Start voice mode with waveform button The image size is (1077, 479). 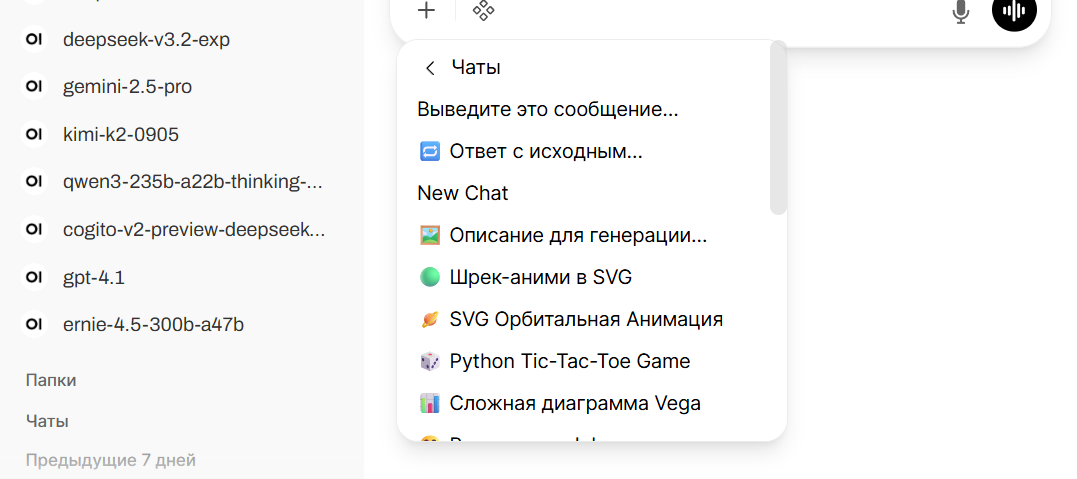(x=1014, y=11)
